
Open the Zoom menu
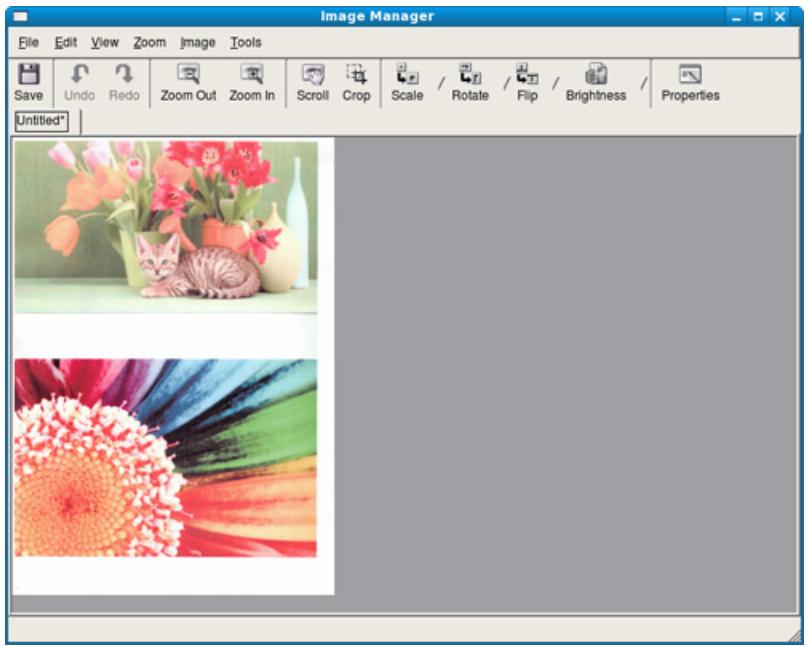150,44
